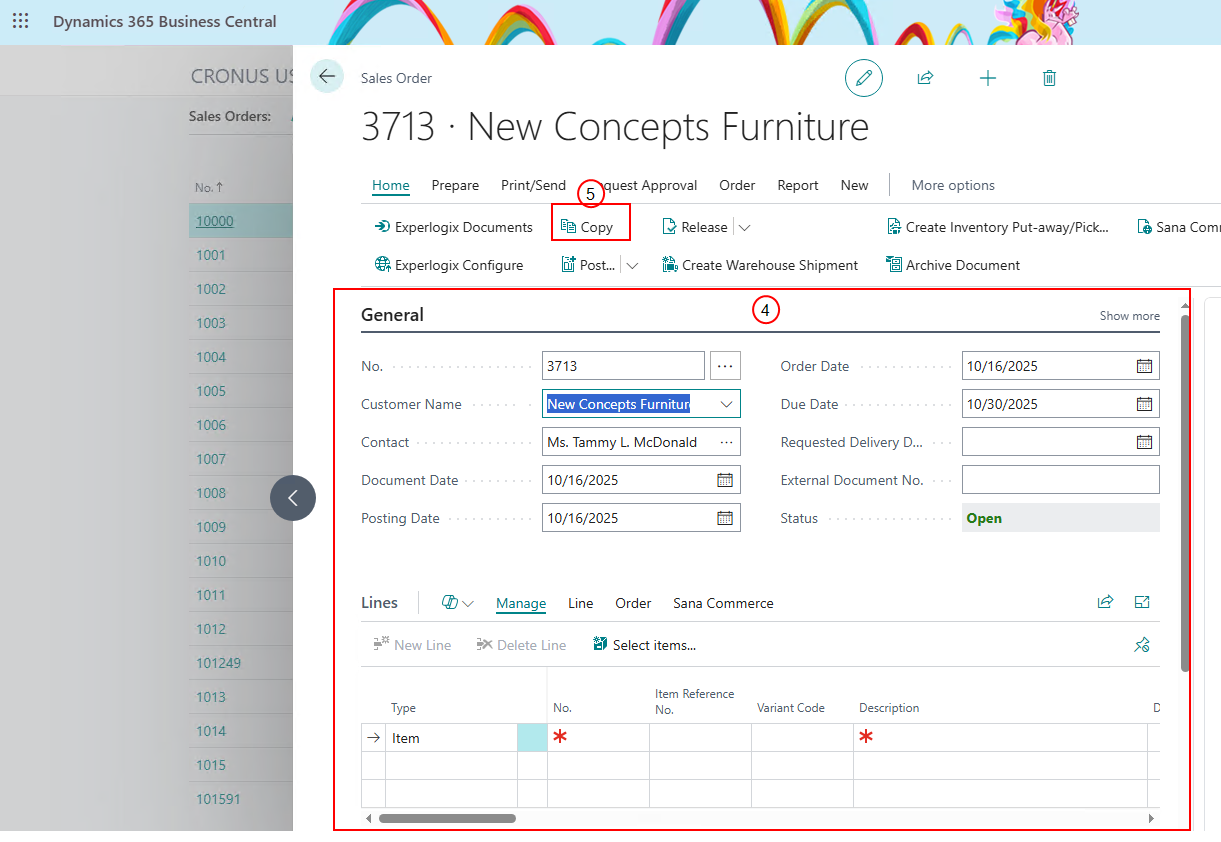1221x842 pixels.
Task: Click More options in the action bar
Action: pos(953,185)
